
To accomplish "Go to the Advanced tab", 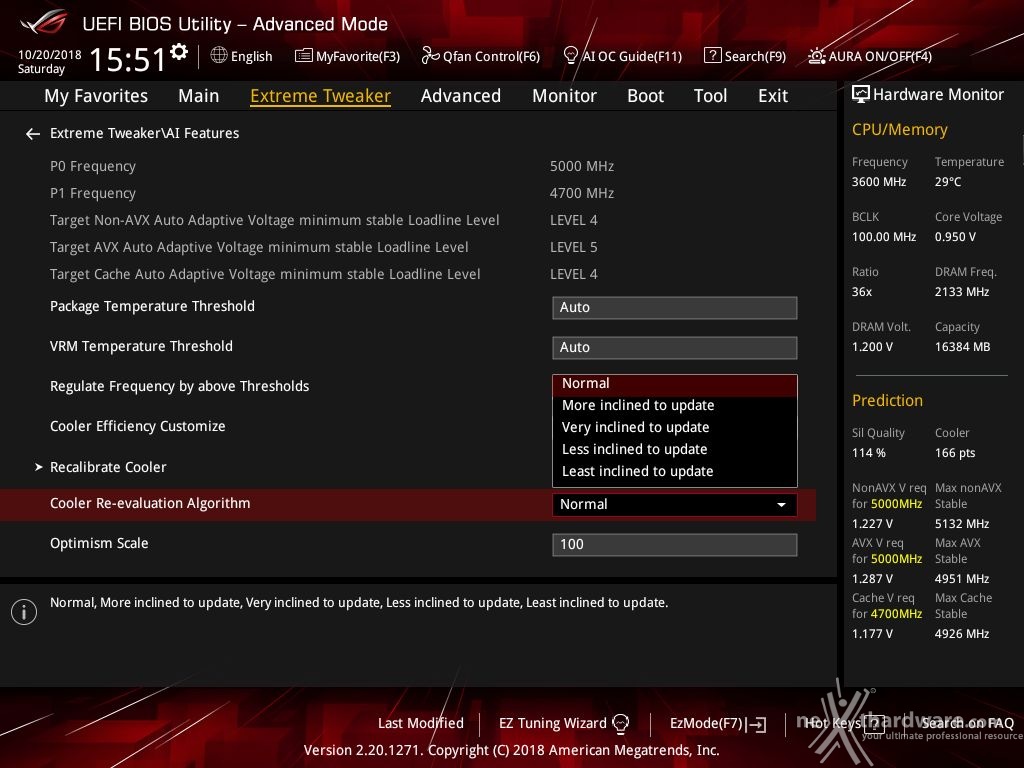I will click(461, 96).
